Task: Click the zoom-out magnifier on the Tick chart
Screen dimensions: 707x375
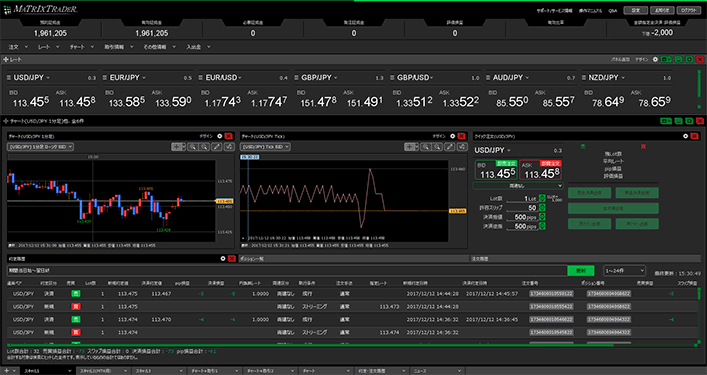Action: [437, 147]
